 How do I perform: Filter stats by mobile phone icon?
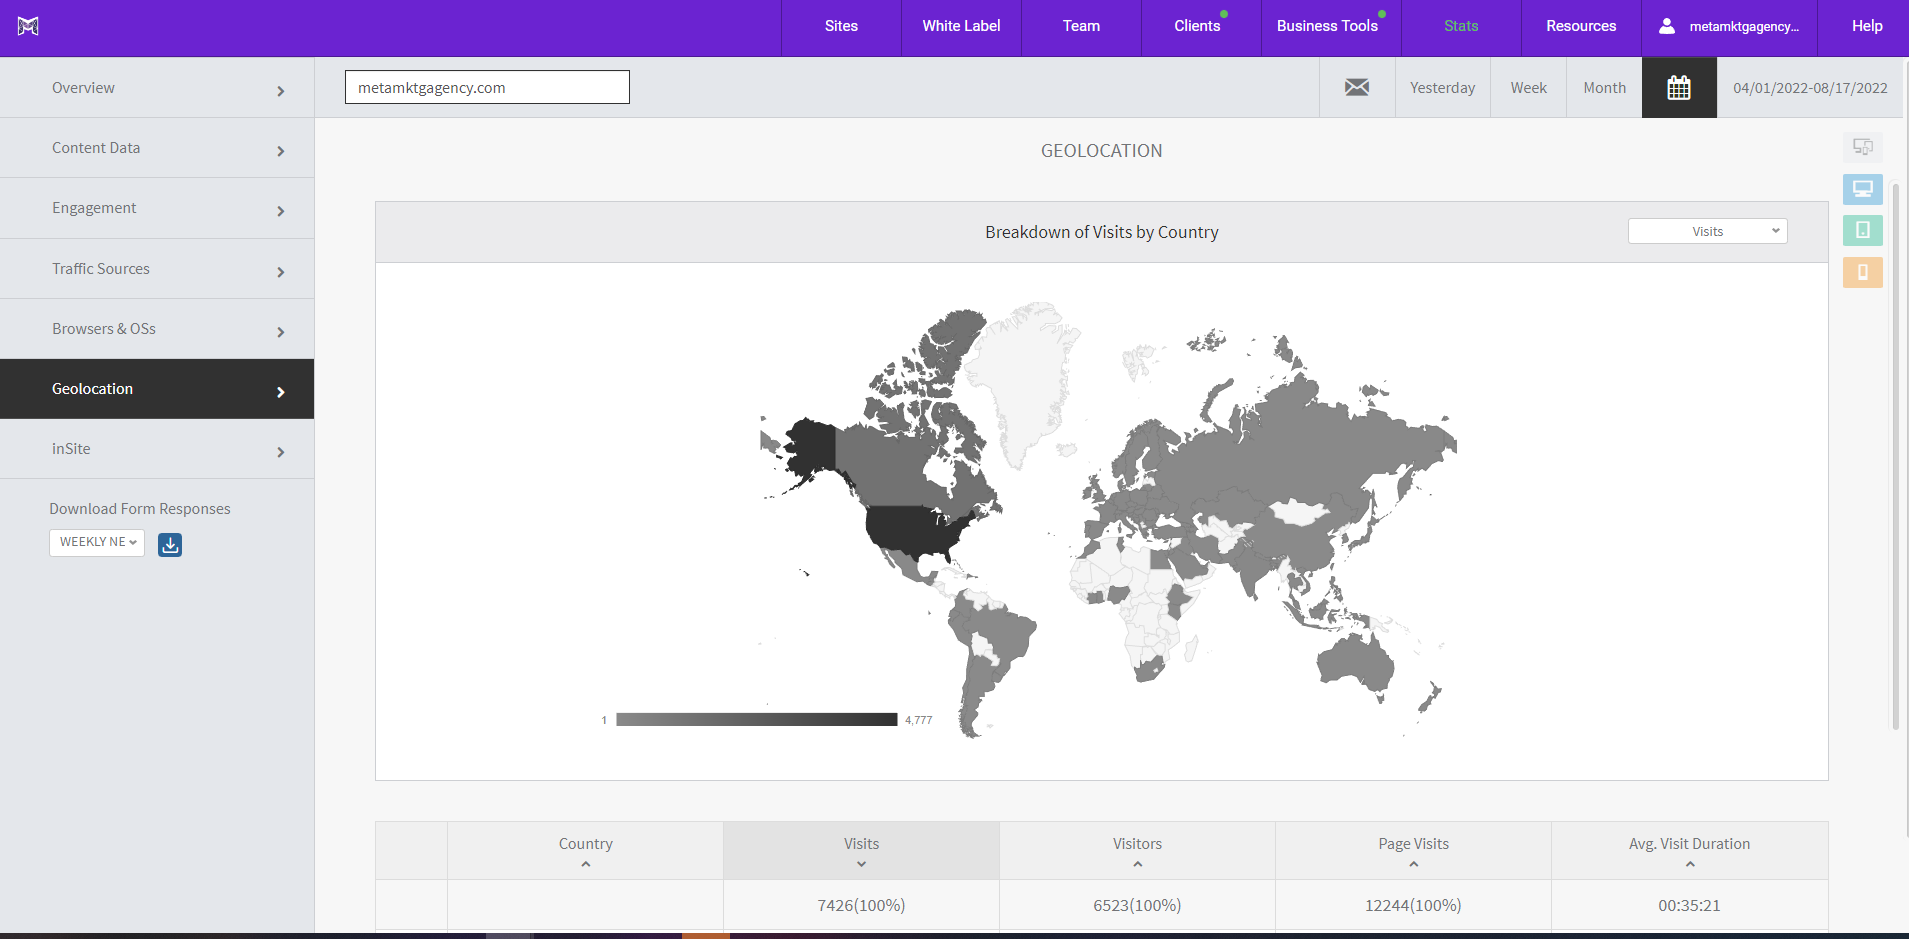point(1863,272)
